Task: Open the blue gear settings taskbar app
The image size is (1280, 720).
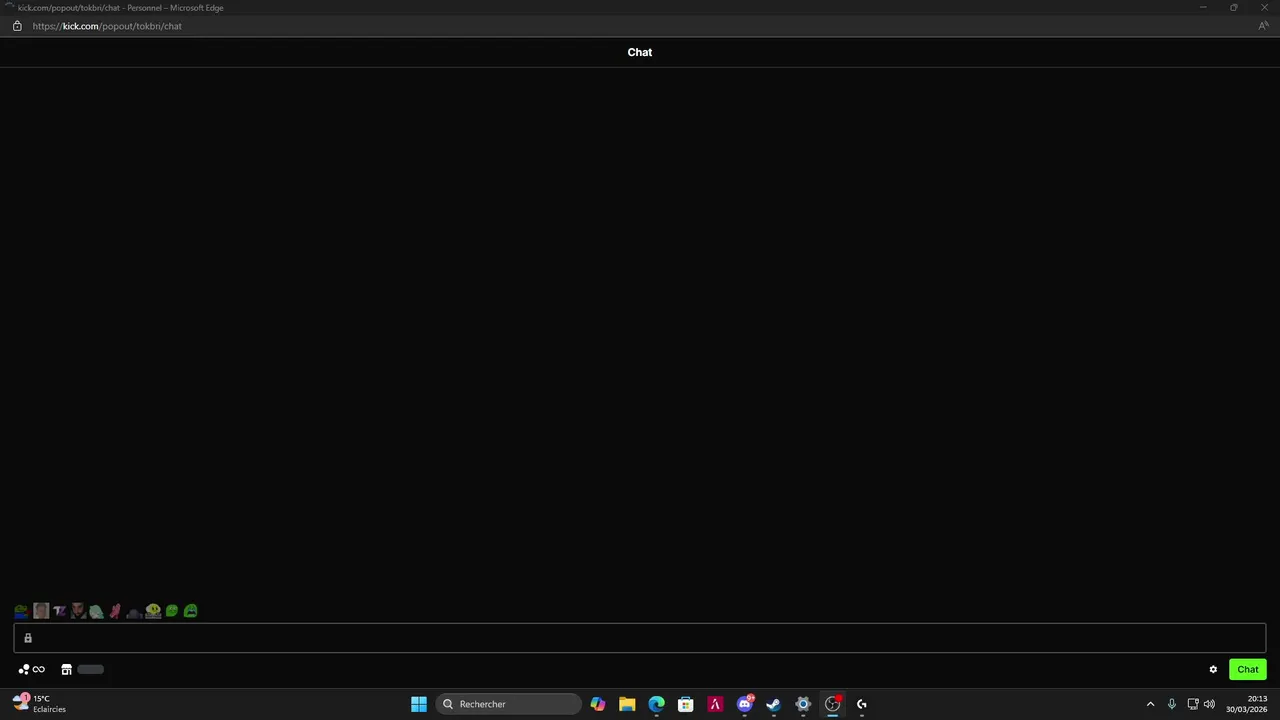Action: (803, 704)
